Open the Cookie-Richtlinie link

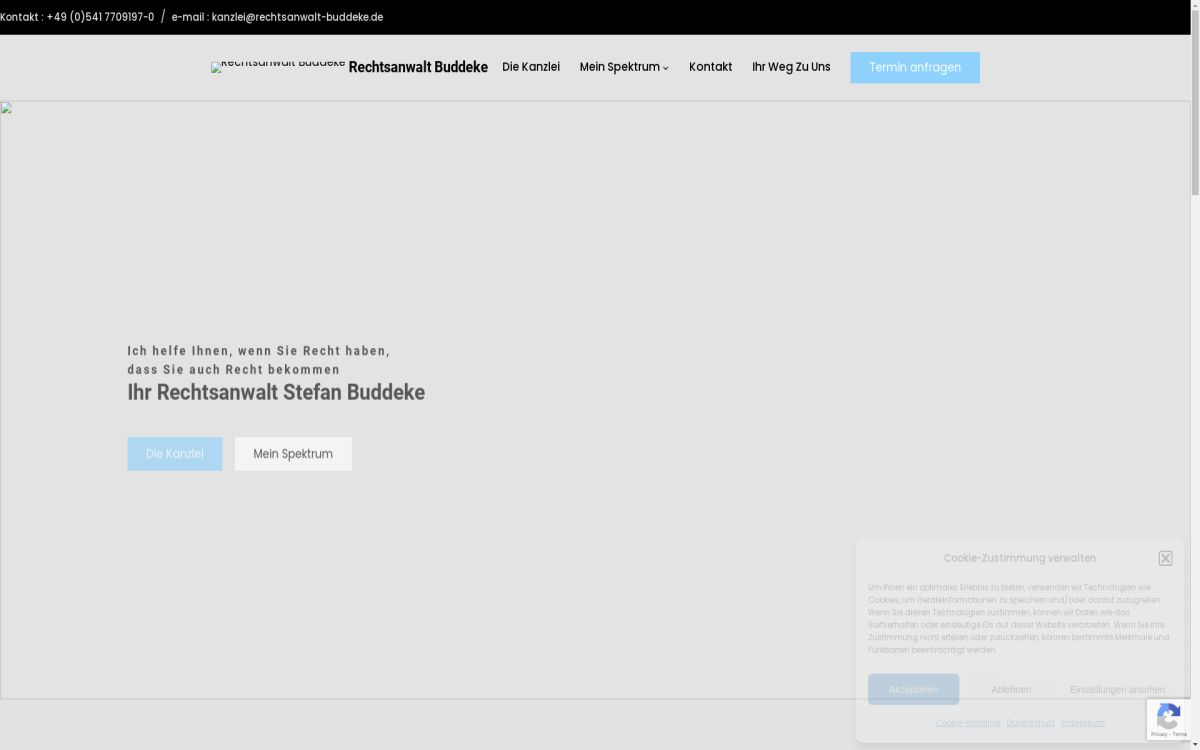click(x=967, y=723)
